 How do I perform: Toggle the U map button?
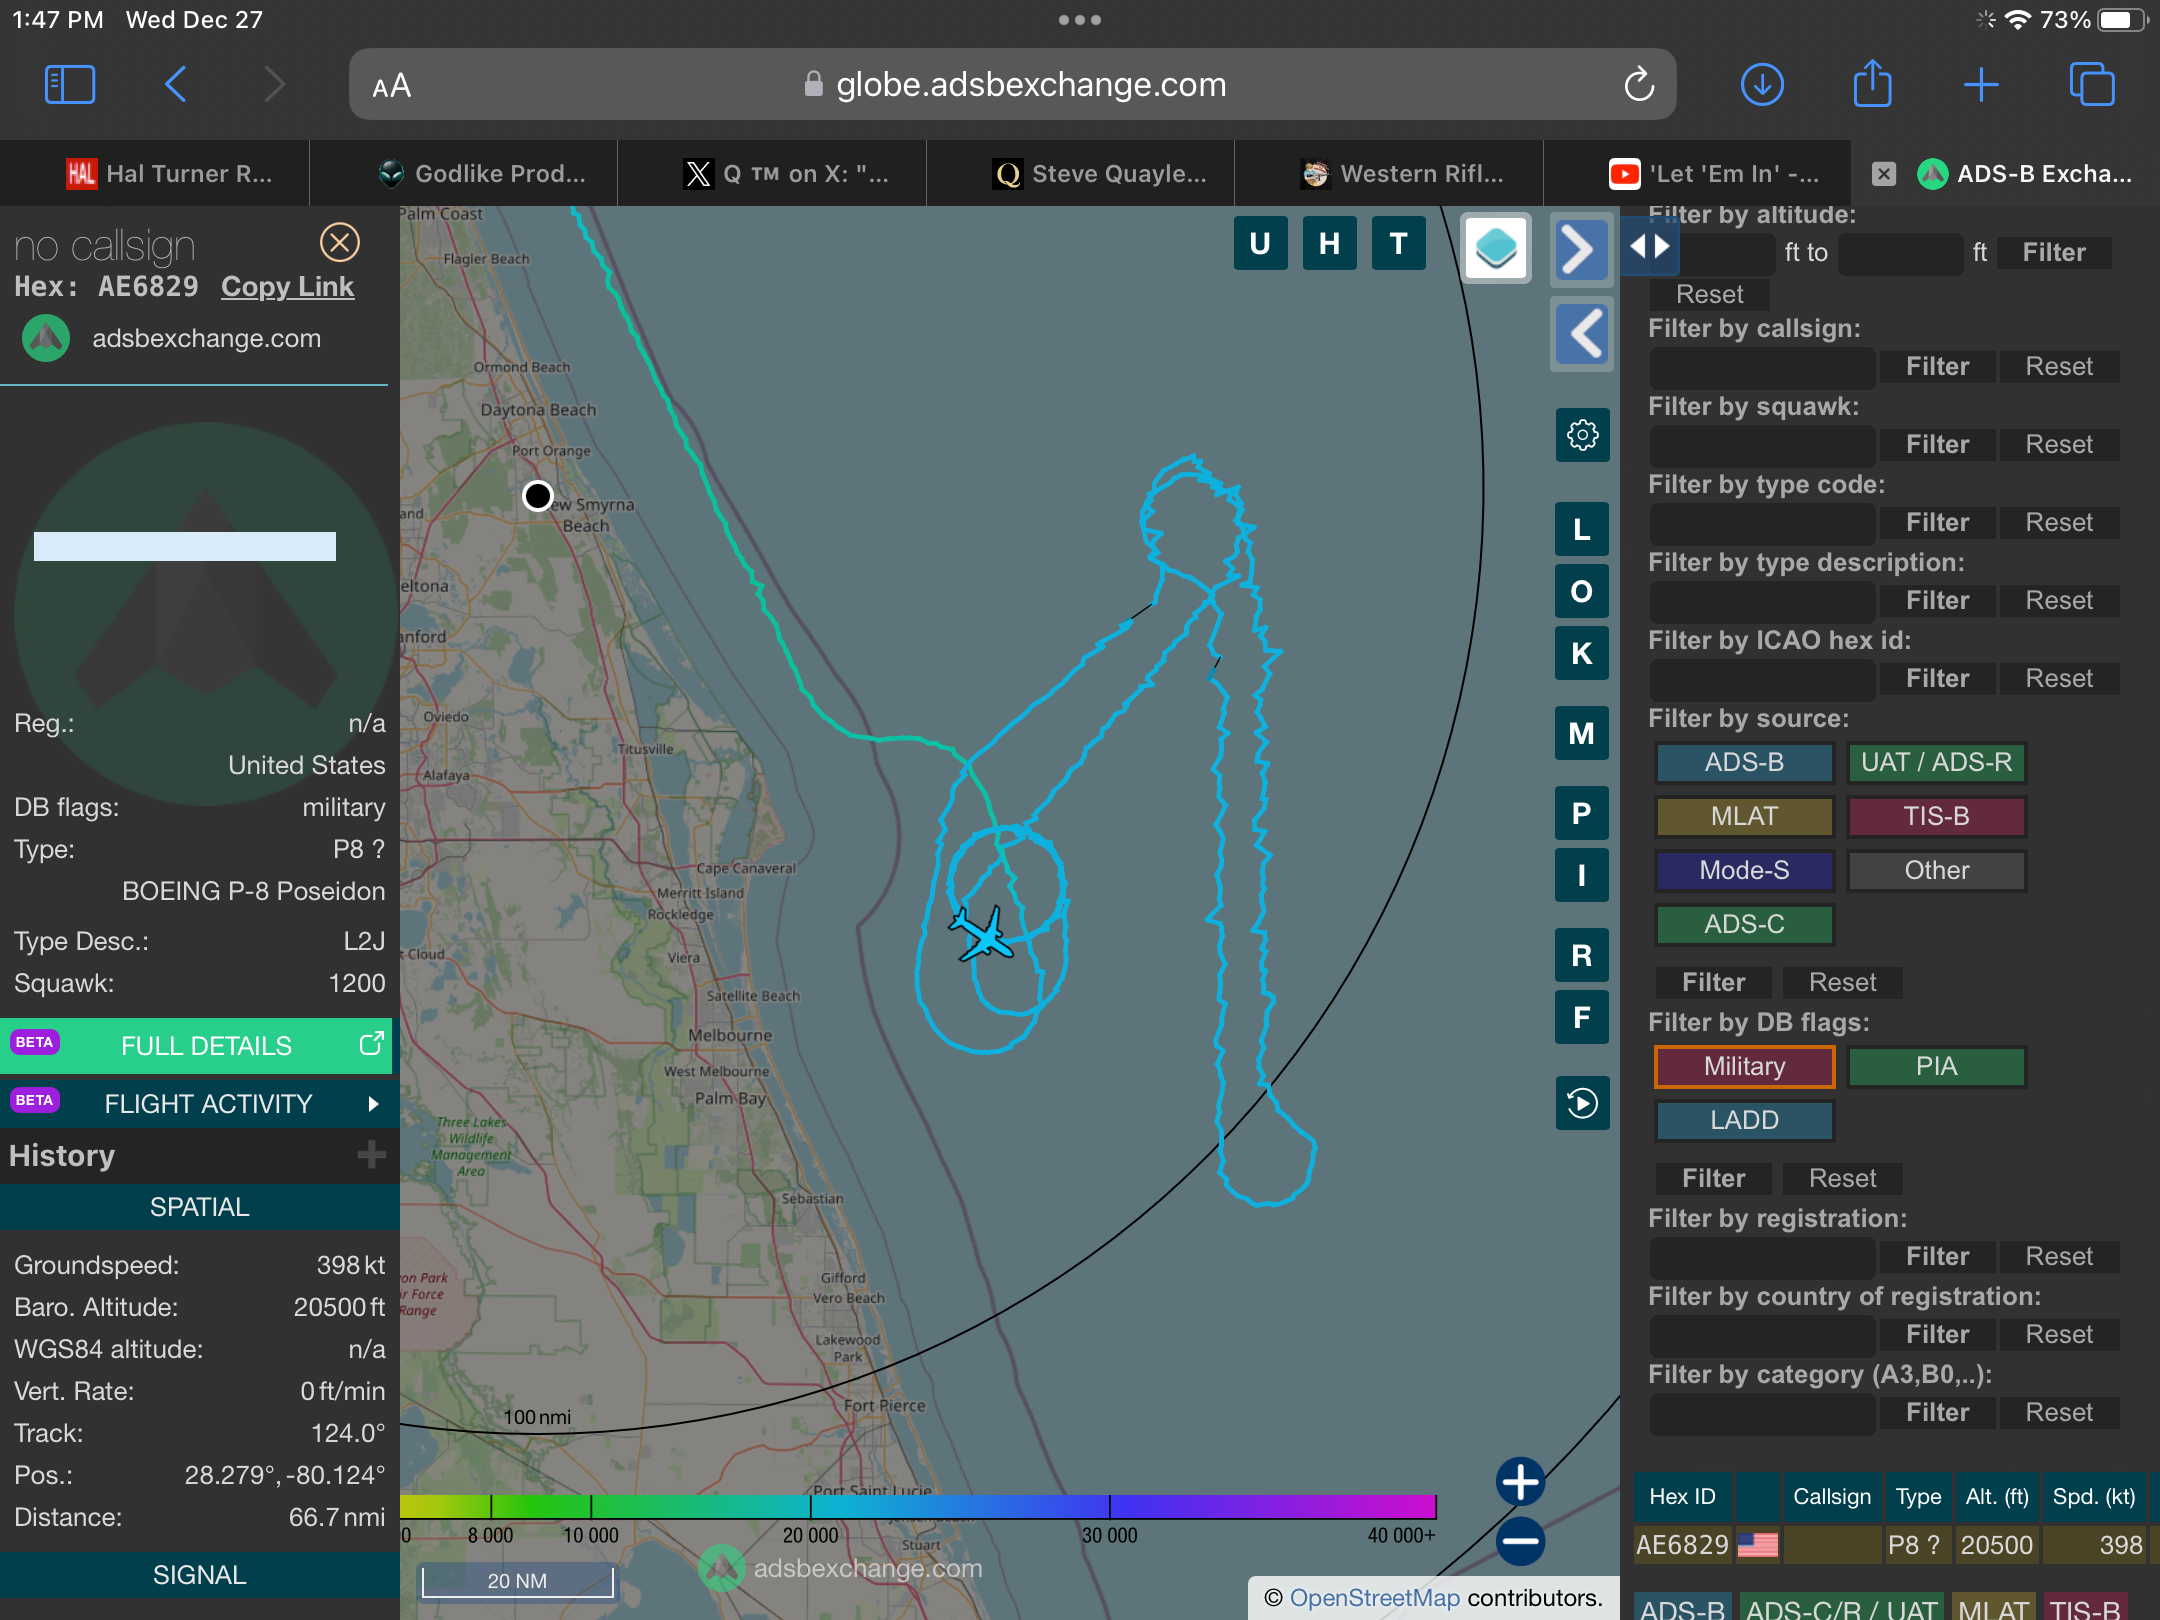1260,243
